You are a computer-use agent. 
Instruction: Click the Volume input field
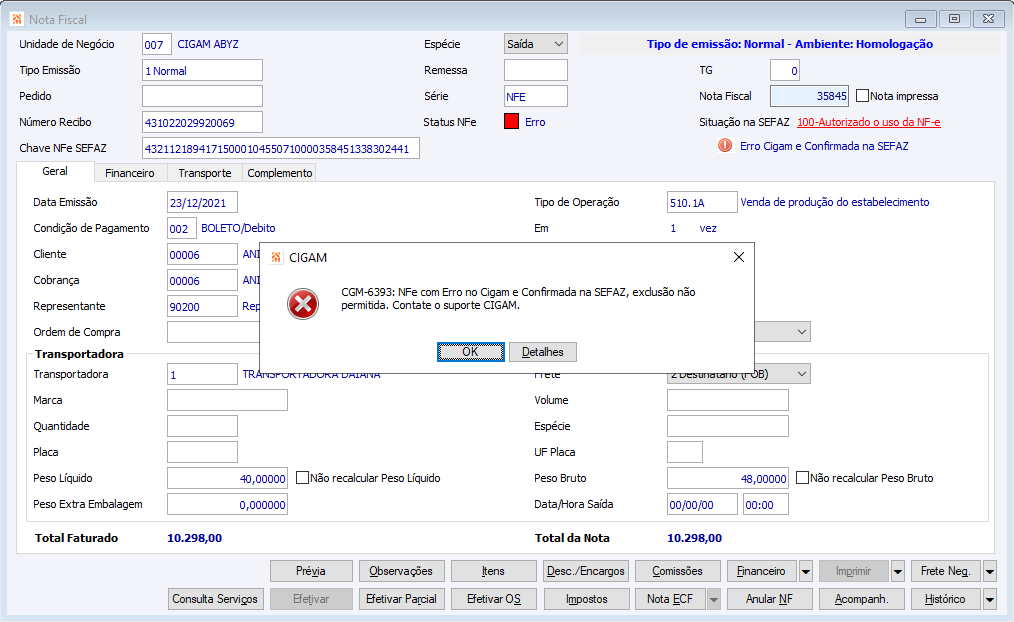[x=728, y=400]
